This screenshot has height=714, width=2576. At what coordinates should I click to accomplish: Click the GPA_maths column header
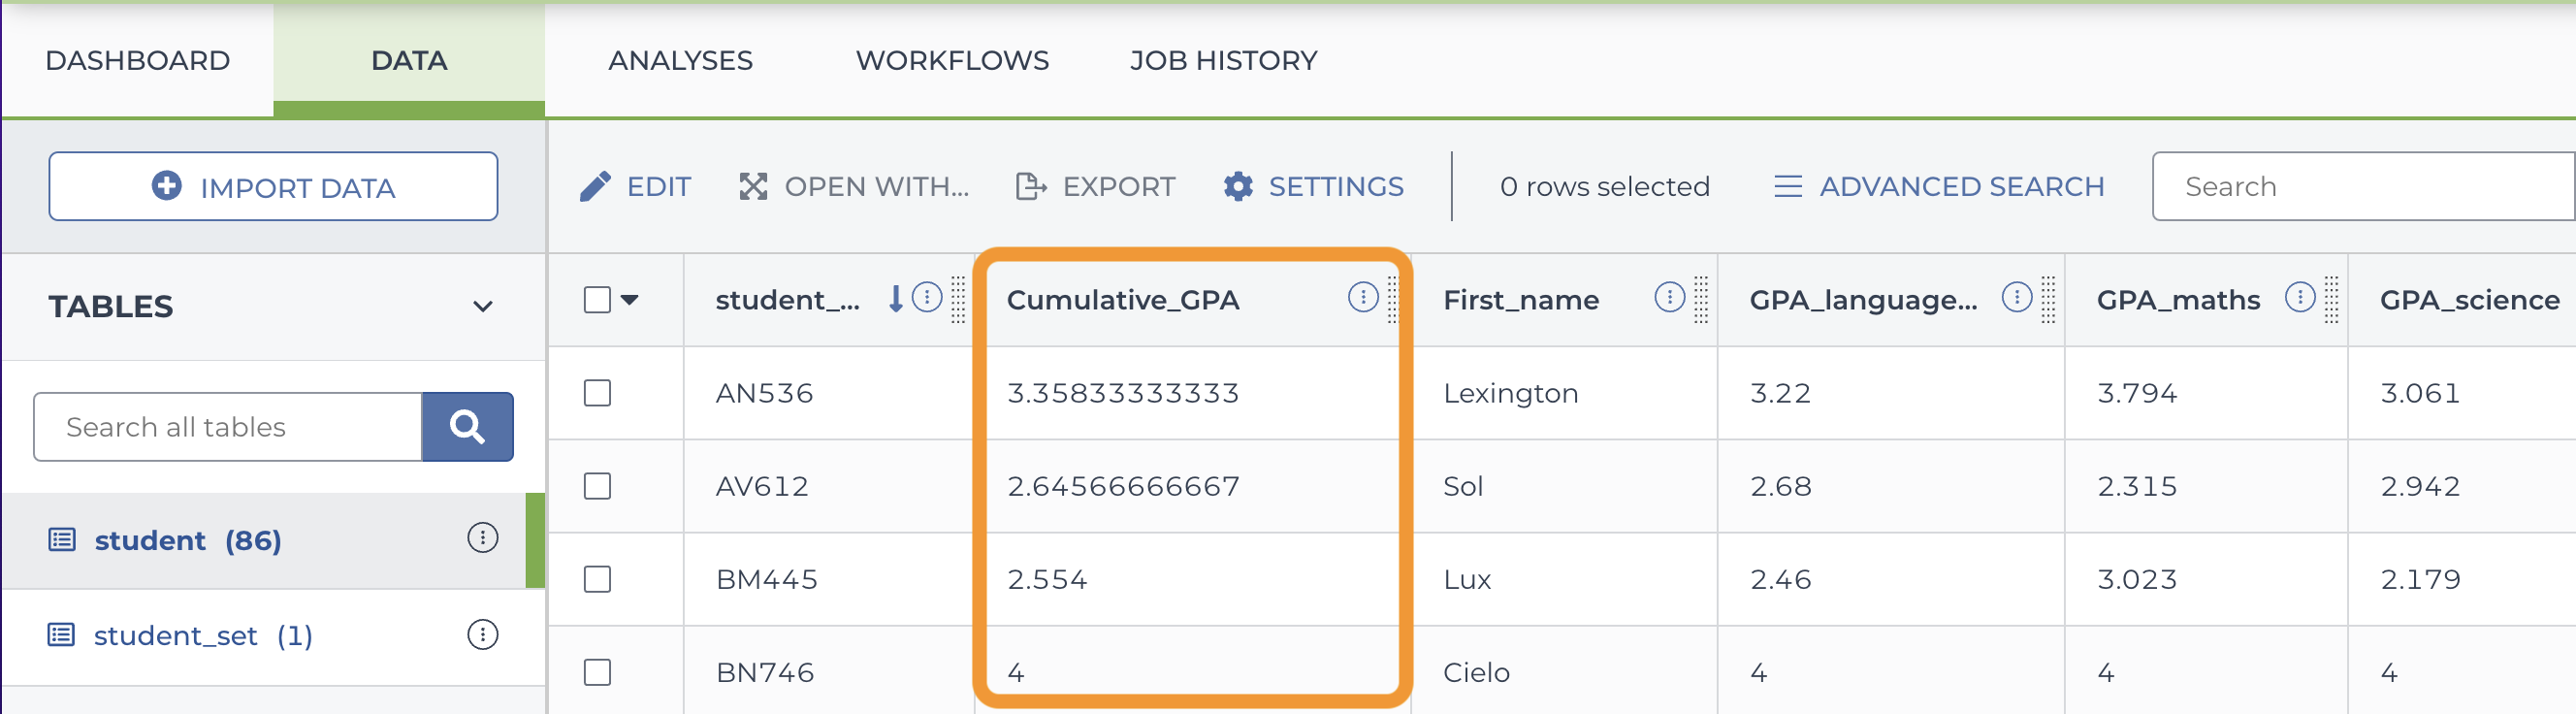pyautogui.click(x=2178, y=300)
